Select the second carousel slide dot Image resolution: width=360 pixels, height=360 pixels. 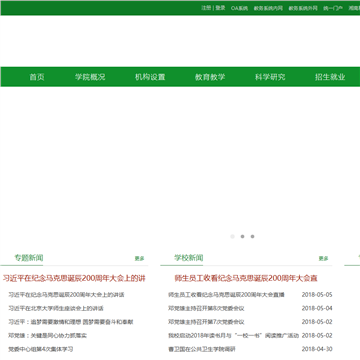242,236
